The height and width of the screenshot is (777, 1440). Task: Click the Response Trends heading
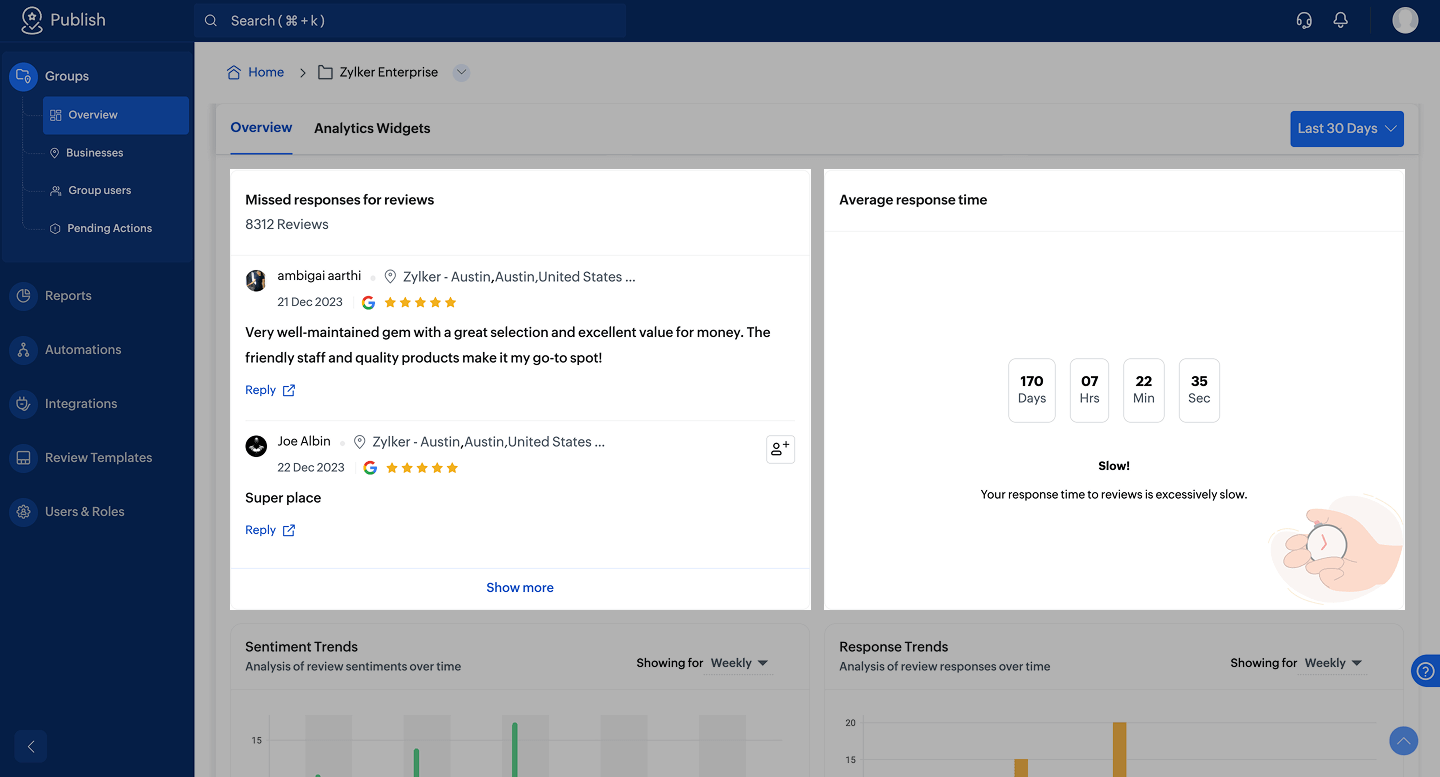click(x=894, y=647)
